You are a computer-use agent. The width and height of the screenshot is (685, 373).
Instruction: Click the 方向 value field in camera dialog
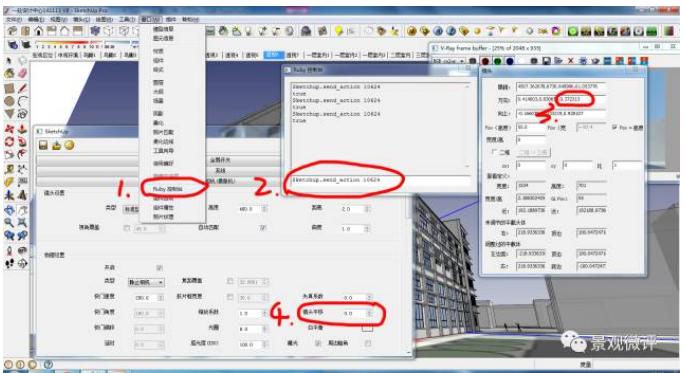pyautogui.click(x=560, y=99)
